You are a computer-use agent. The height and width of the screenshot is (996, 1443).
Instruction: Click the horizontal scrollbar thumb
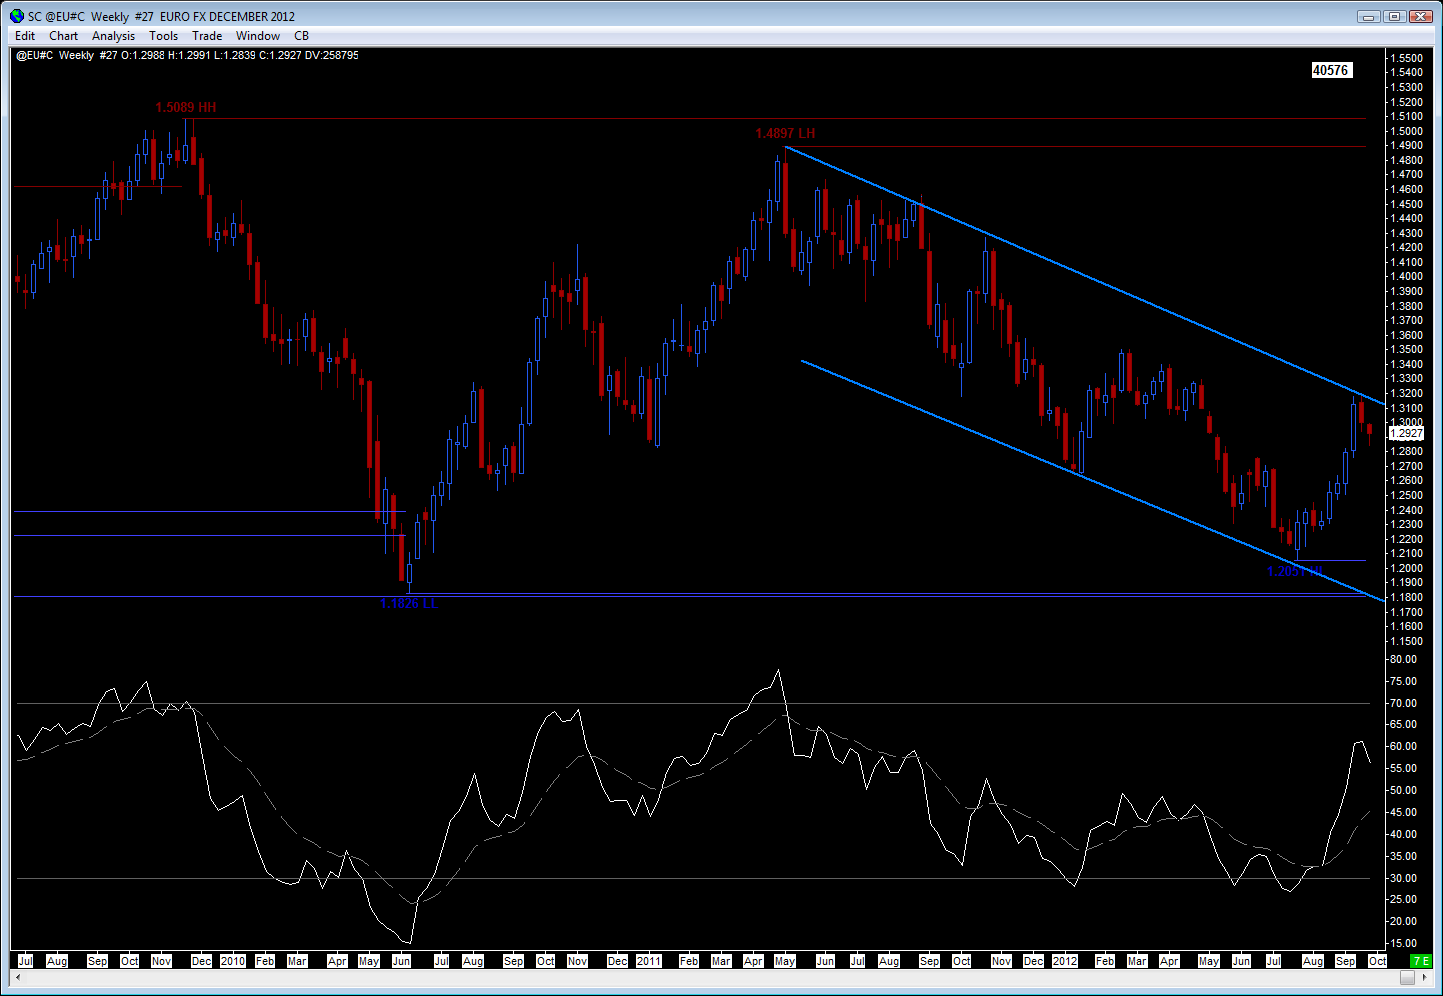(x=1407, y=978)
